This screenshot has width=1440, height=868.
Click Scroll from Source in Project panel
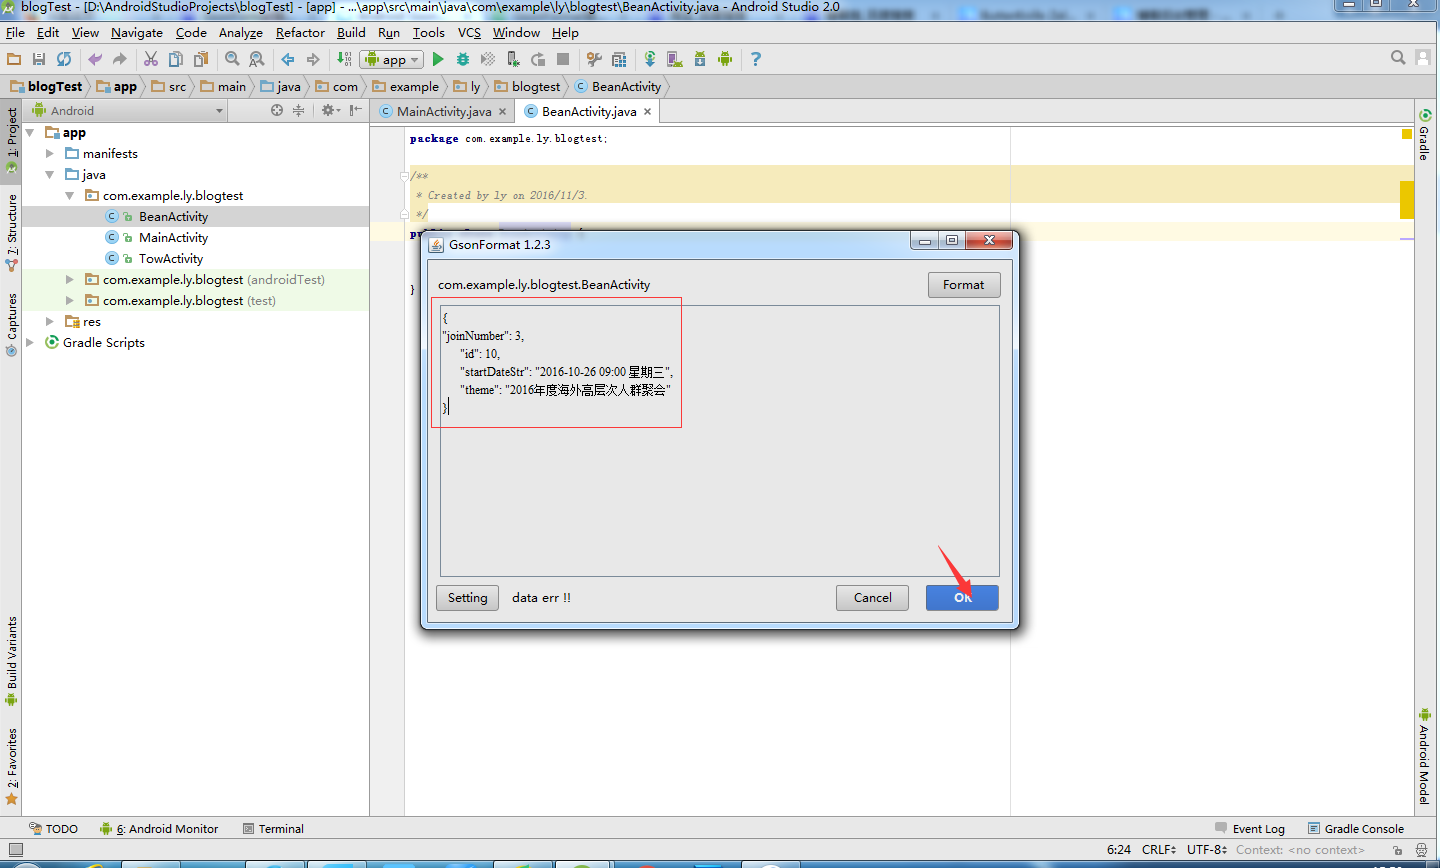pos(277,110)
